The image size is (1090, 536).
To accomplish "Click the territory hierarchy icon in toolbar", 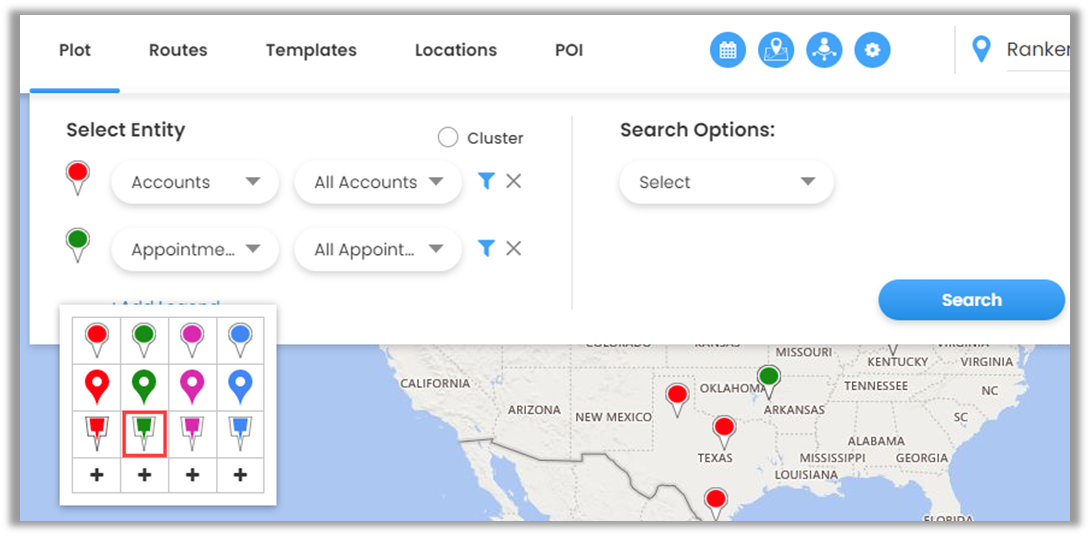I will point(824,50).
